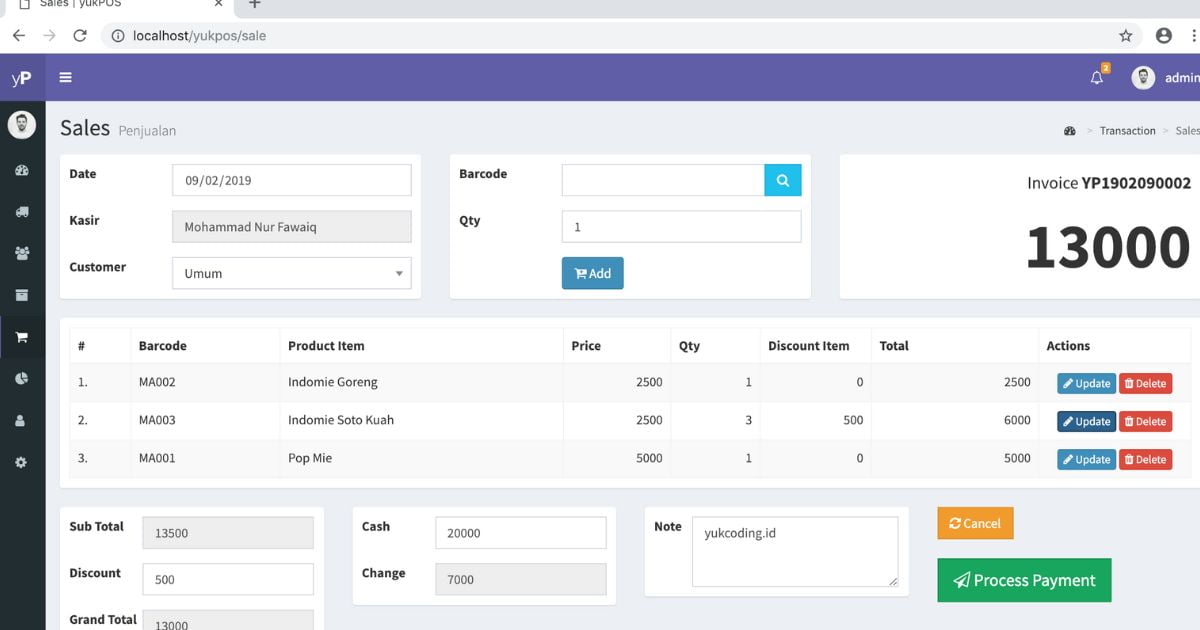The image size is (1200, 630).
Task: Open the settings gear icon in sidebar
Action: click(22, 463)
